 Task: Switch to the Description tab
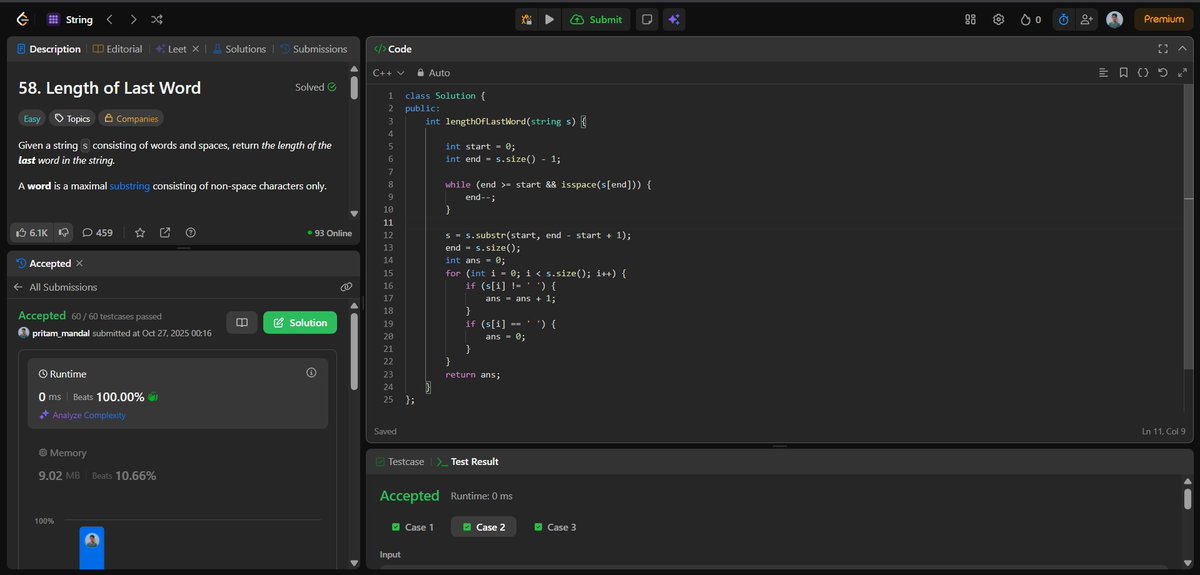click(x=49, y=48)
